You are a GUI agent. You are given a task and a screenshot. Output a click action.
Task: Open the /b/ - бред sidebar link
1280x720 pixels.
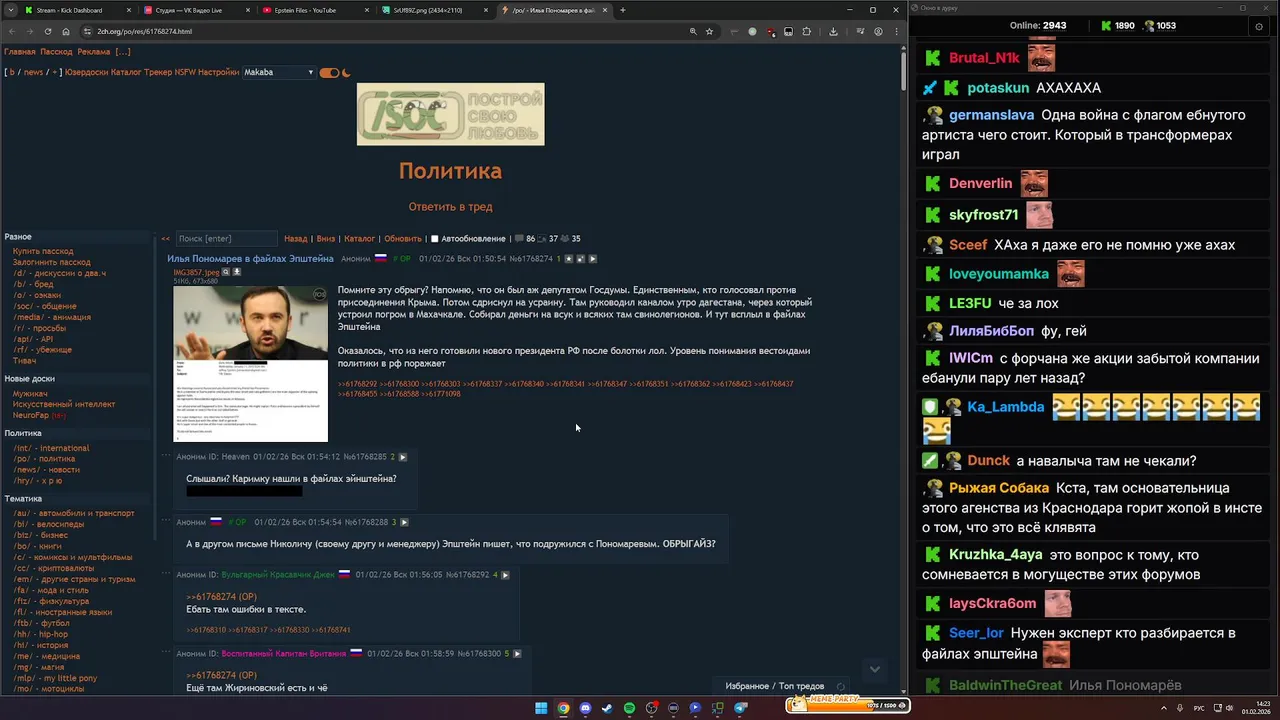point(33,284)
